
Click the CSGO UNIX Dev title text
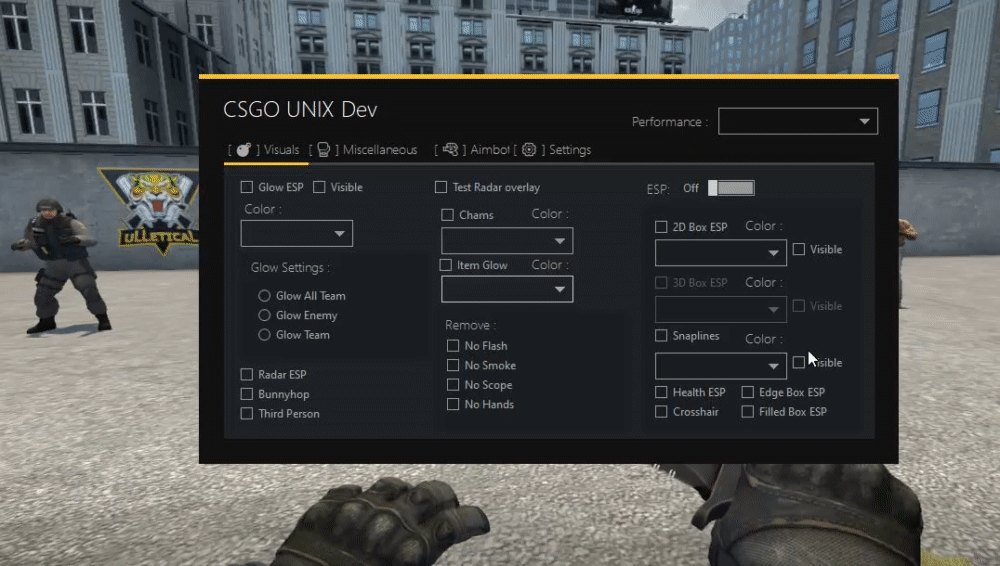pos(300,110)
